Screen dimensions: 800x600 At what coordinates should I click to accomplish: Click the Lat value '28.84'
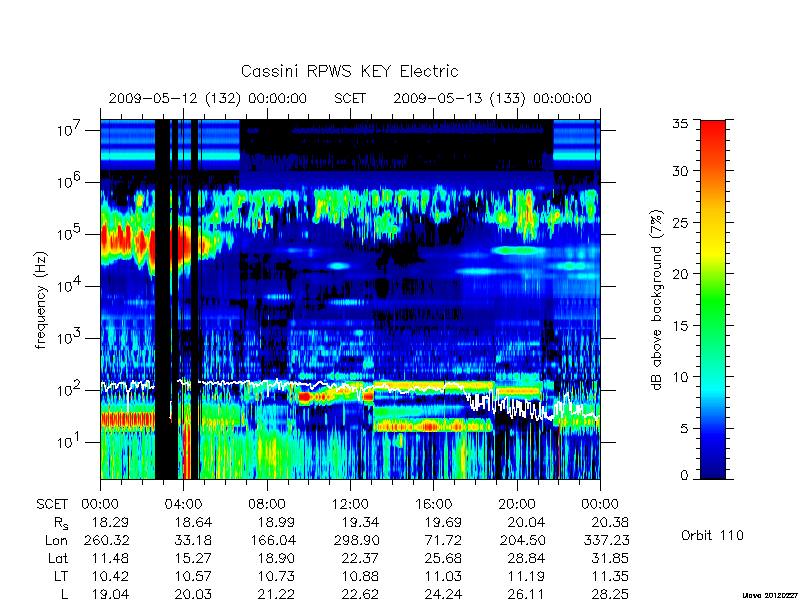click(526, 558)
